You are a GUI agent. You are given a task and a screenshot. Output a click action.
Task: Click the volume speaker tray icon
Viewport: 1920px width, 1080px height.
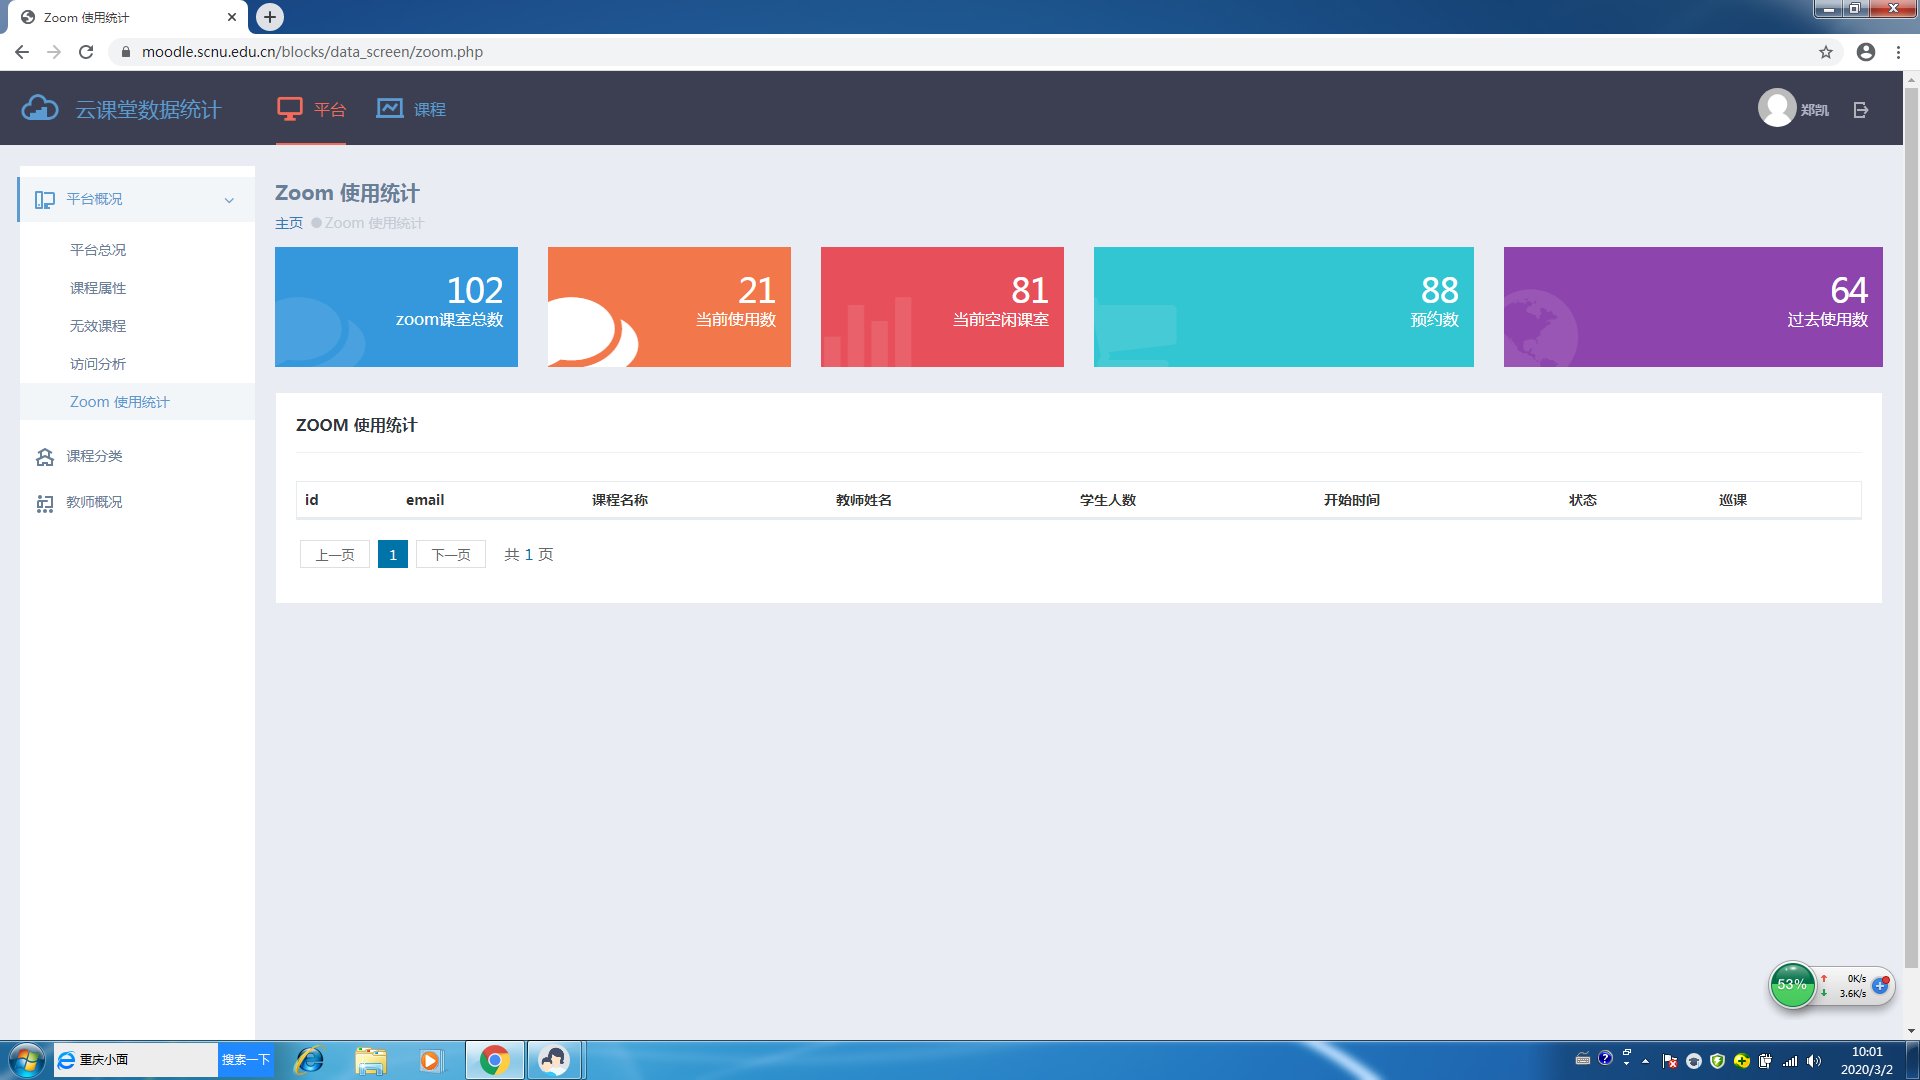(x=1815, y=1061)
